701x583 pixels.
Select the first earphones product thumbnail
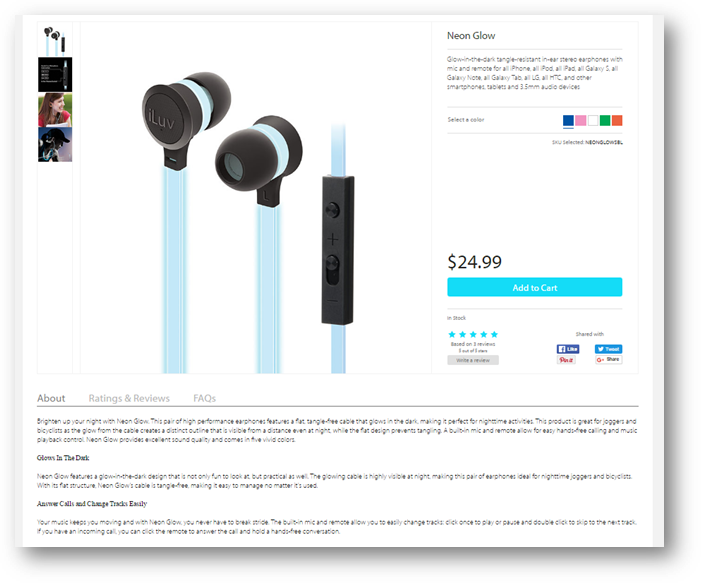click(x=55, y=40)
